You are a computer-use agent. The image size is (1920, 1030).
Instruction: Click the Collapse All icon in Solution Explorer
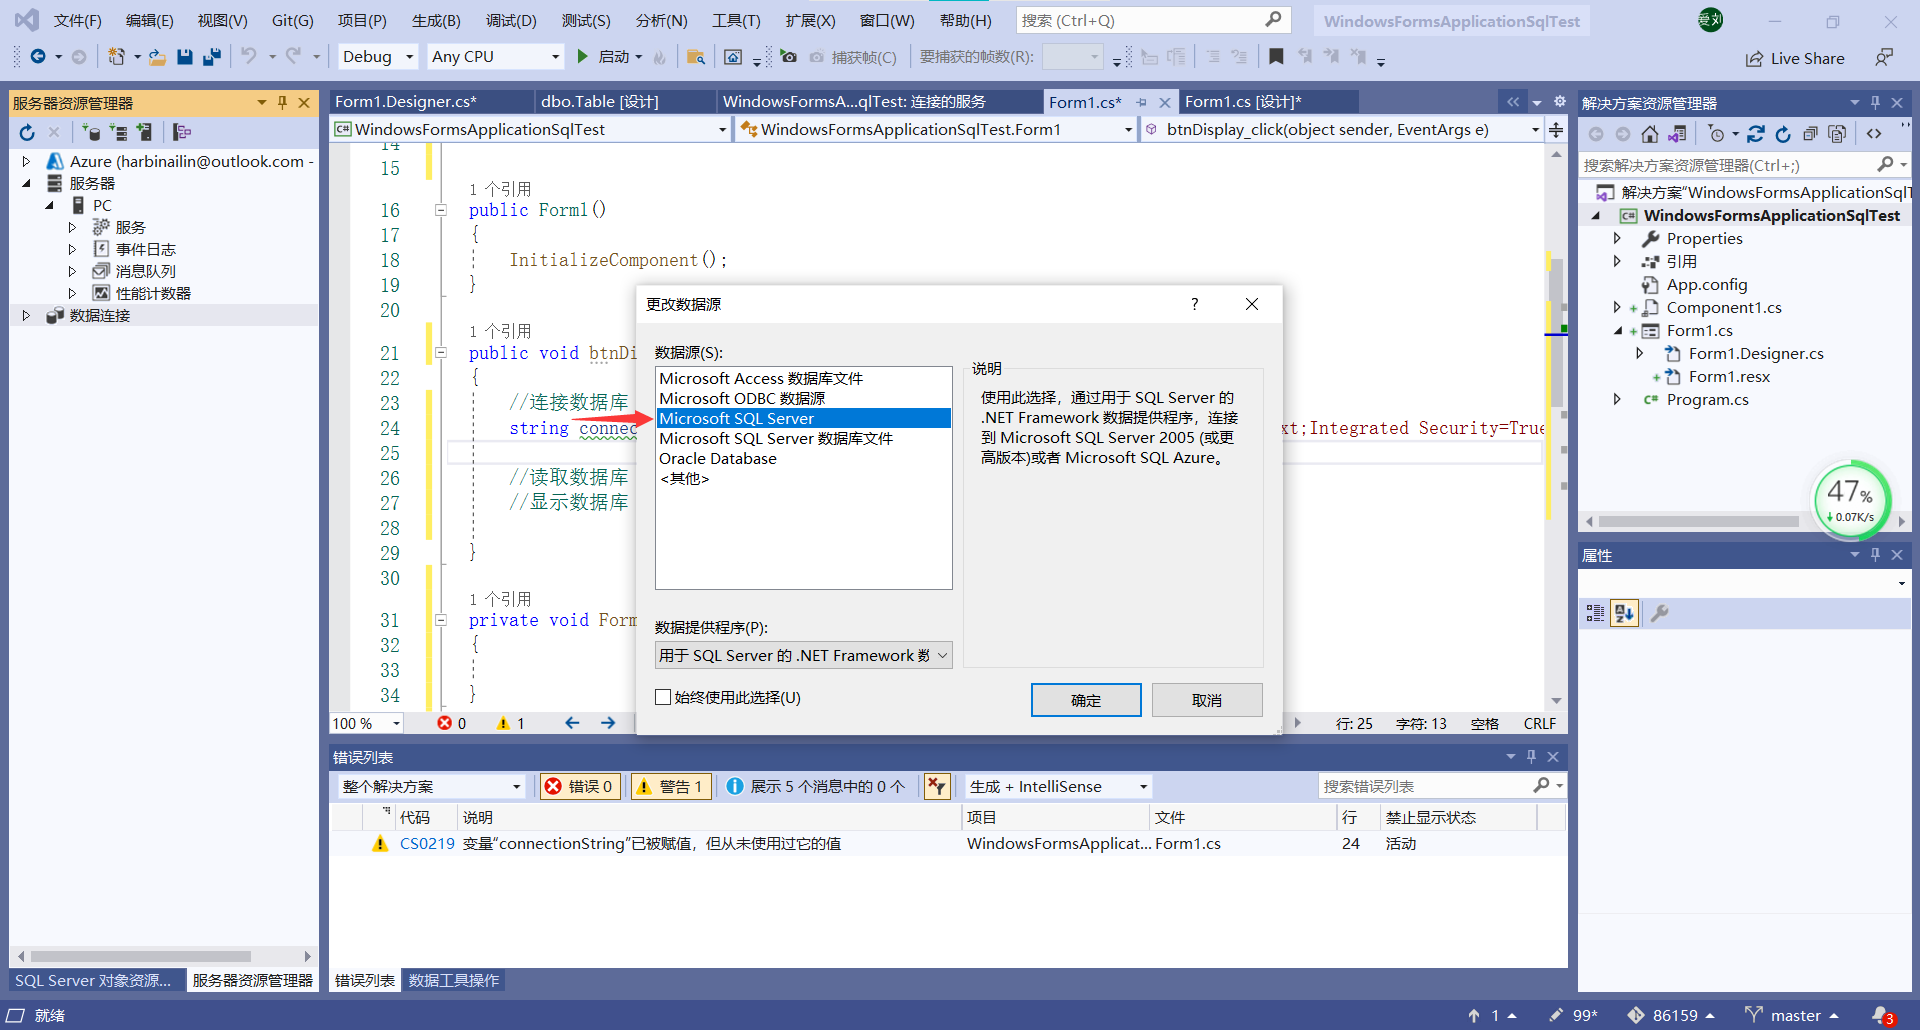(x=1809, y=133)
